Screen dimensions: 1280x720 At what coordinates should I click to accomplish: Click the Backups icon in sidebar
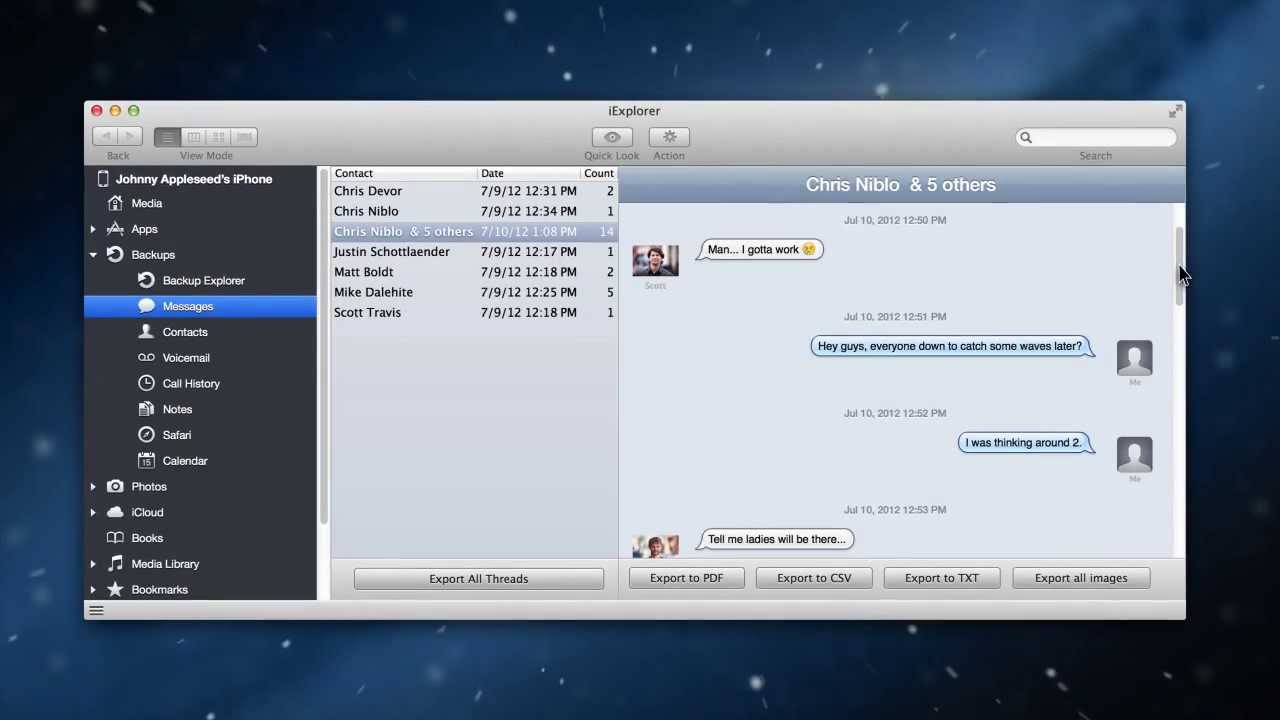coord(115,255)
